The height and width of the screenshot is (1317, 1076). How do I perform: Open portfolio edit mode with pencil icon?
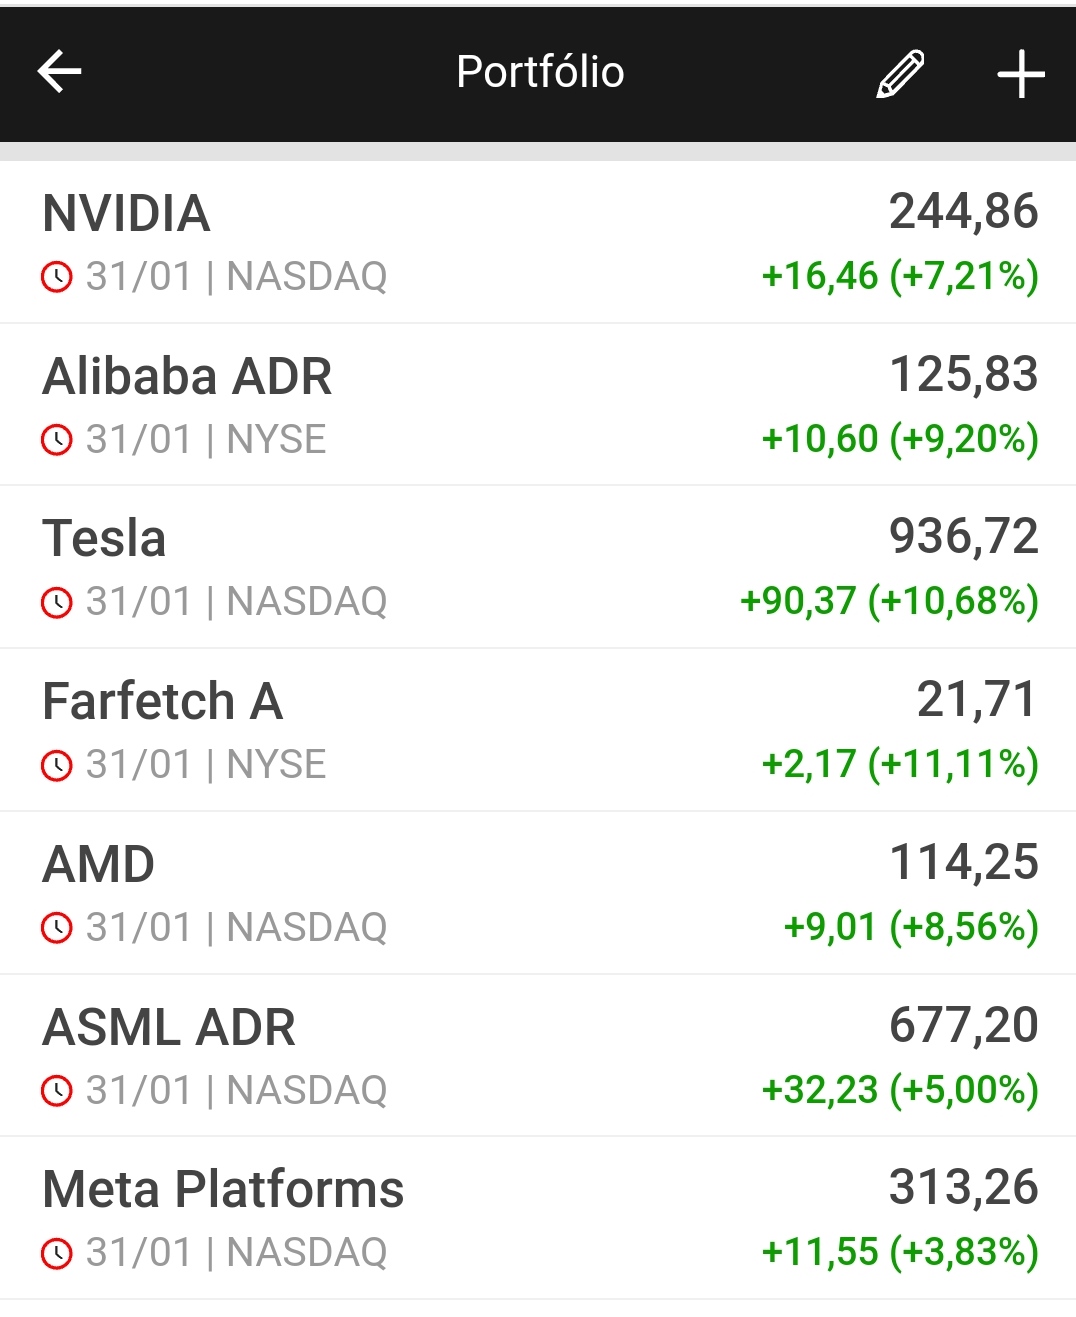point(900,74)
